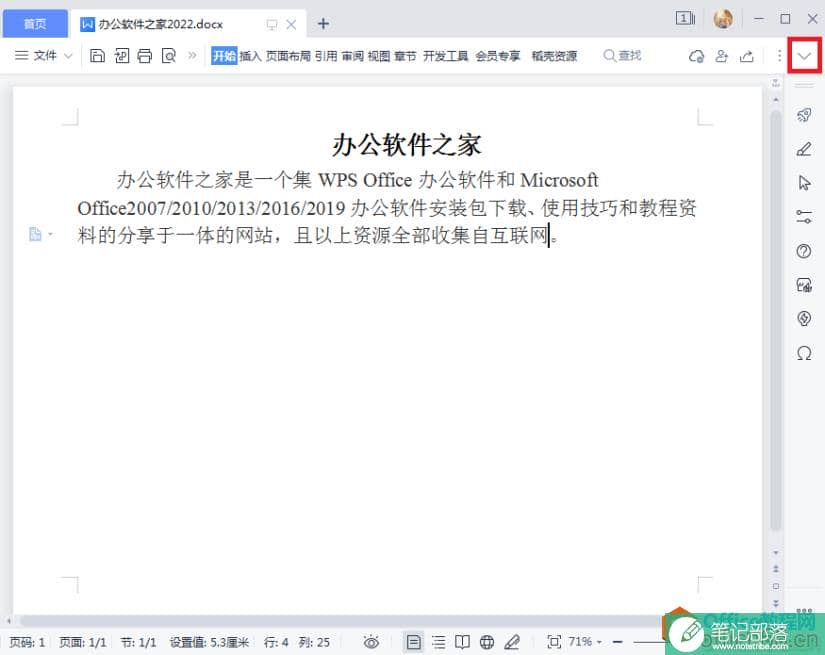Click the rocket icon in sidebar

point(804,115)
